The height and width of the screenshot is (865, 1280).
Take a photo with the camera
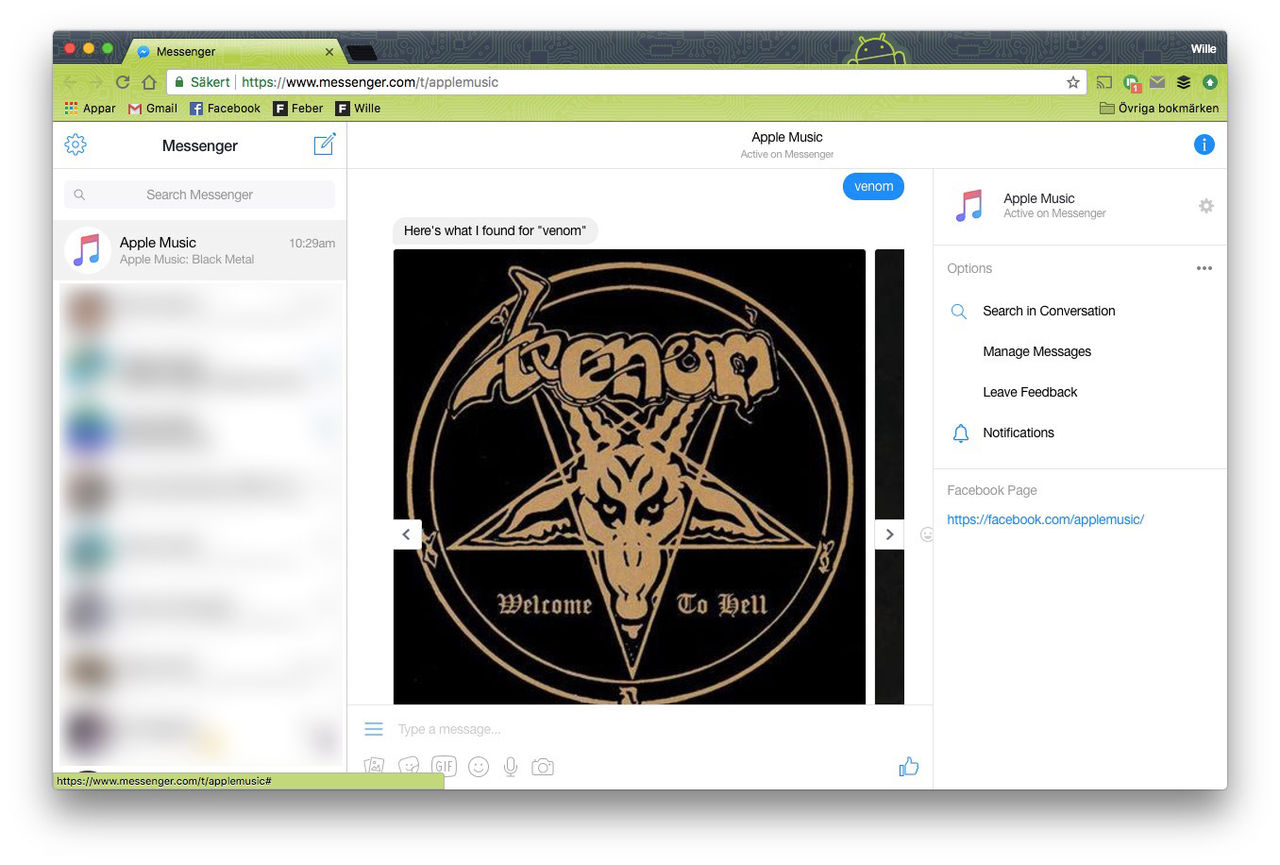pos(542,767)
